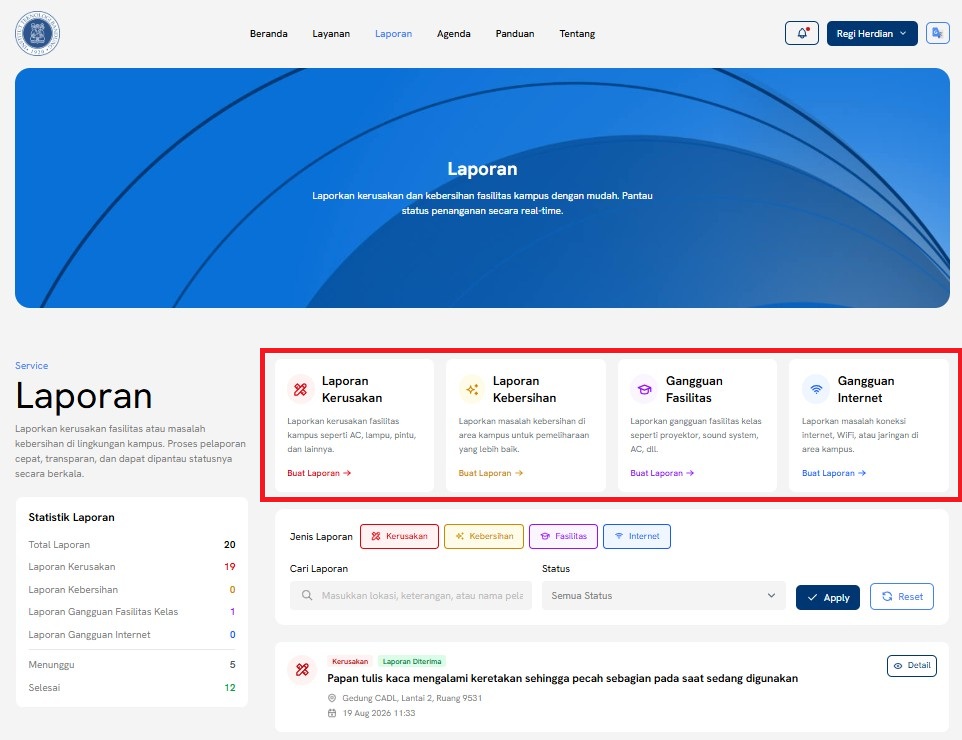Image resolution: width=962 pixels, height=740 pixels.
Task: Click the Laporan Kerusakan card title
Action: coord(352,389)
